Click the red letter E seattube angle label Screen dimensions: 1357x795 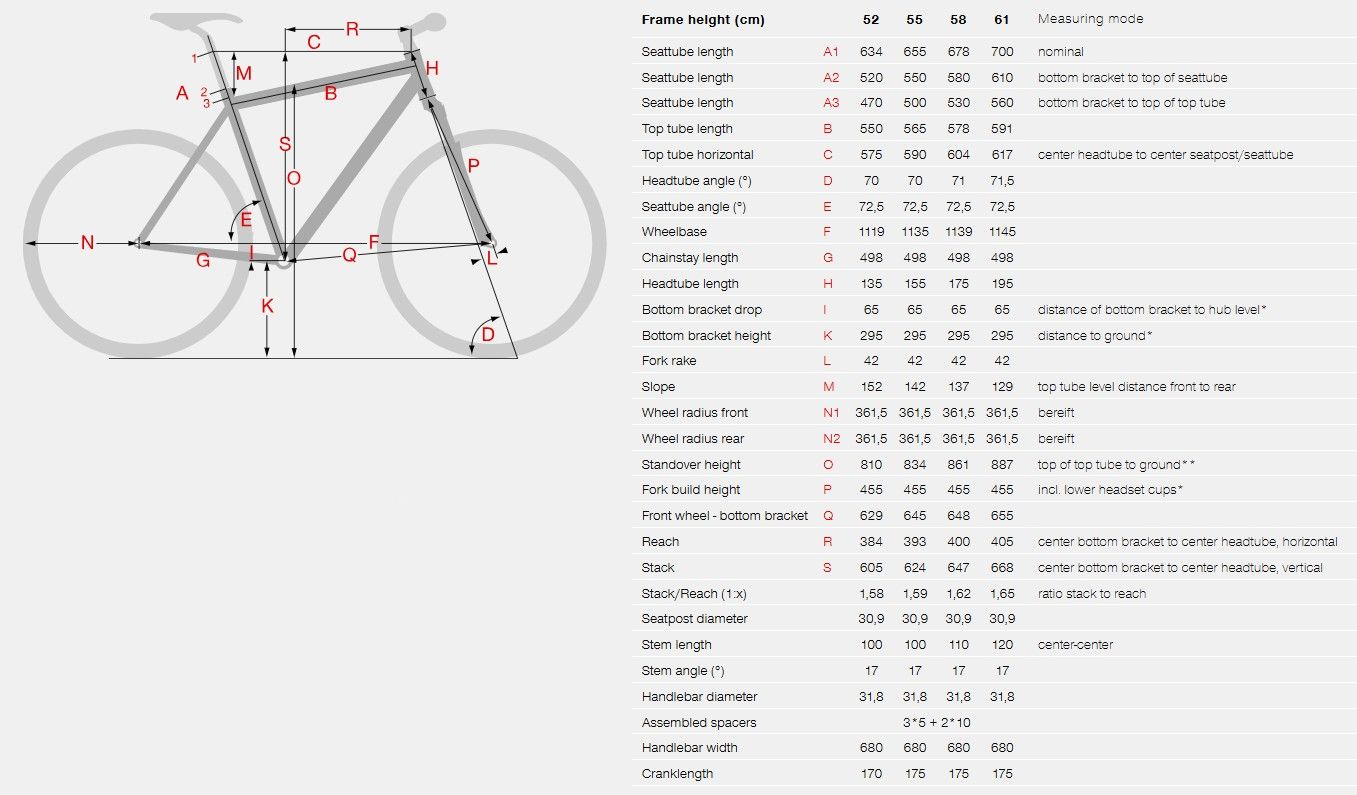click(246, 220)
